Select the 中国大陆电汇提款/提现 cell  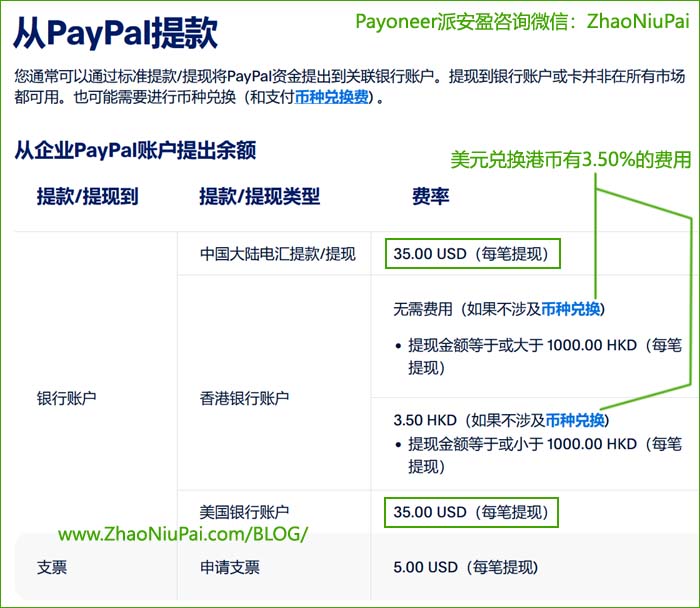278,254
